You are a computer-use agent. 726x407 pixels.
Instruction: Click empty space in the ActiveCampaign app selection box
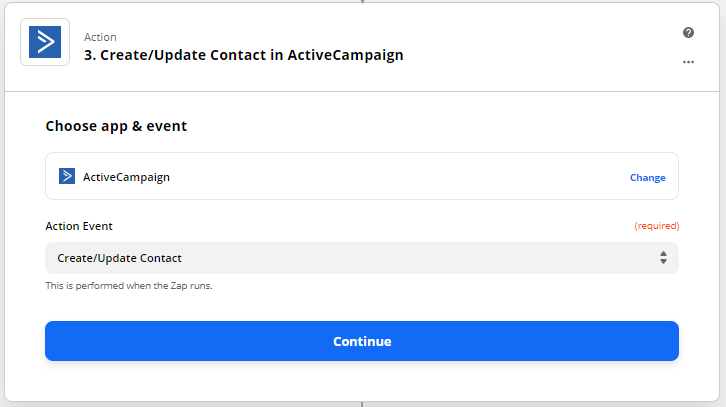point(400,177)
